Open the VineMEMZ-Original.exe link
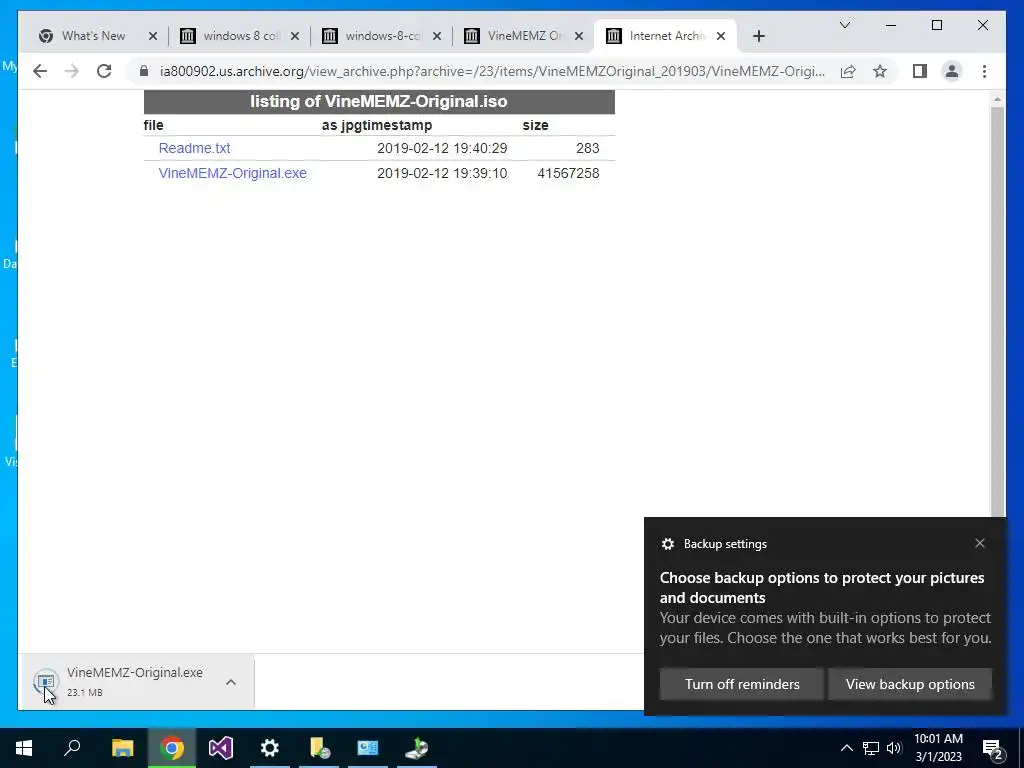Viewport: 1024px width, 768px height. (x=232, y=173)
